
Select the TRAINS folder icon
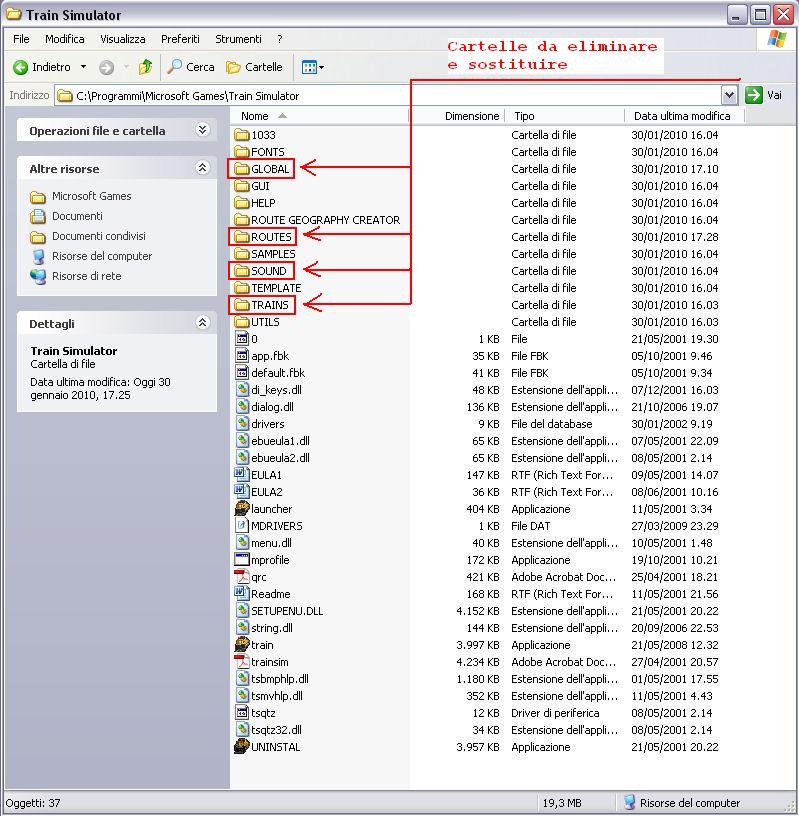point(242,305)
